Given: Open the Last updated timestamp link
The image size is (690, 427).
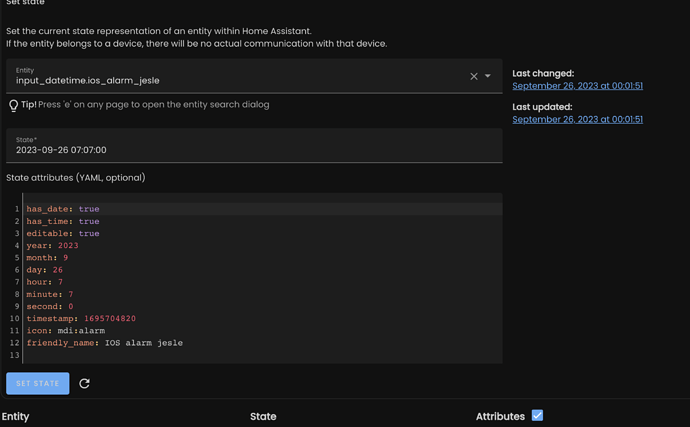Looking at the screenshot, I should click(x=577, y=119).
